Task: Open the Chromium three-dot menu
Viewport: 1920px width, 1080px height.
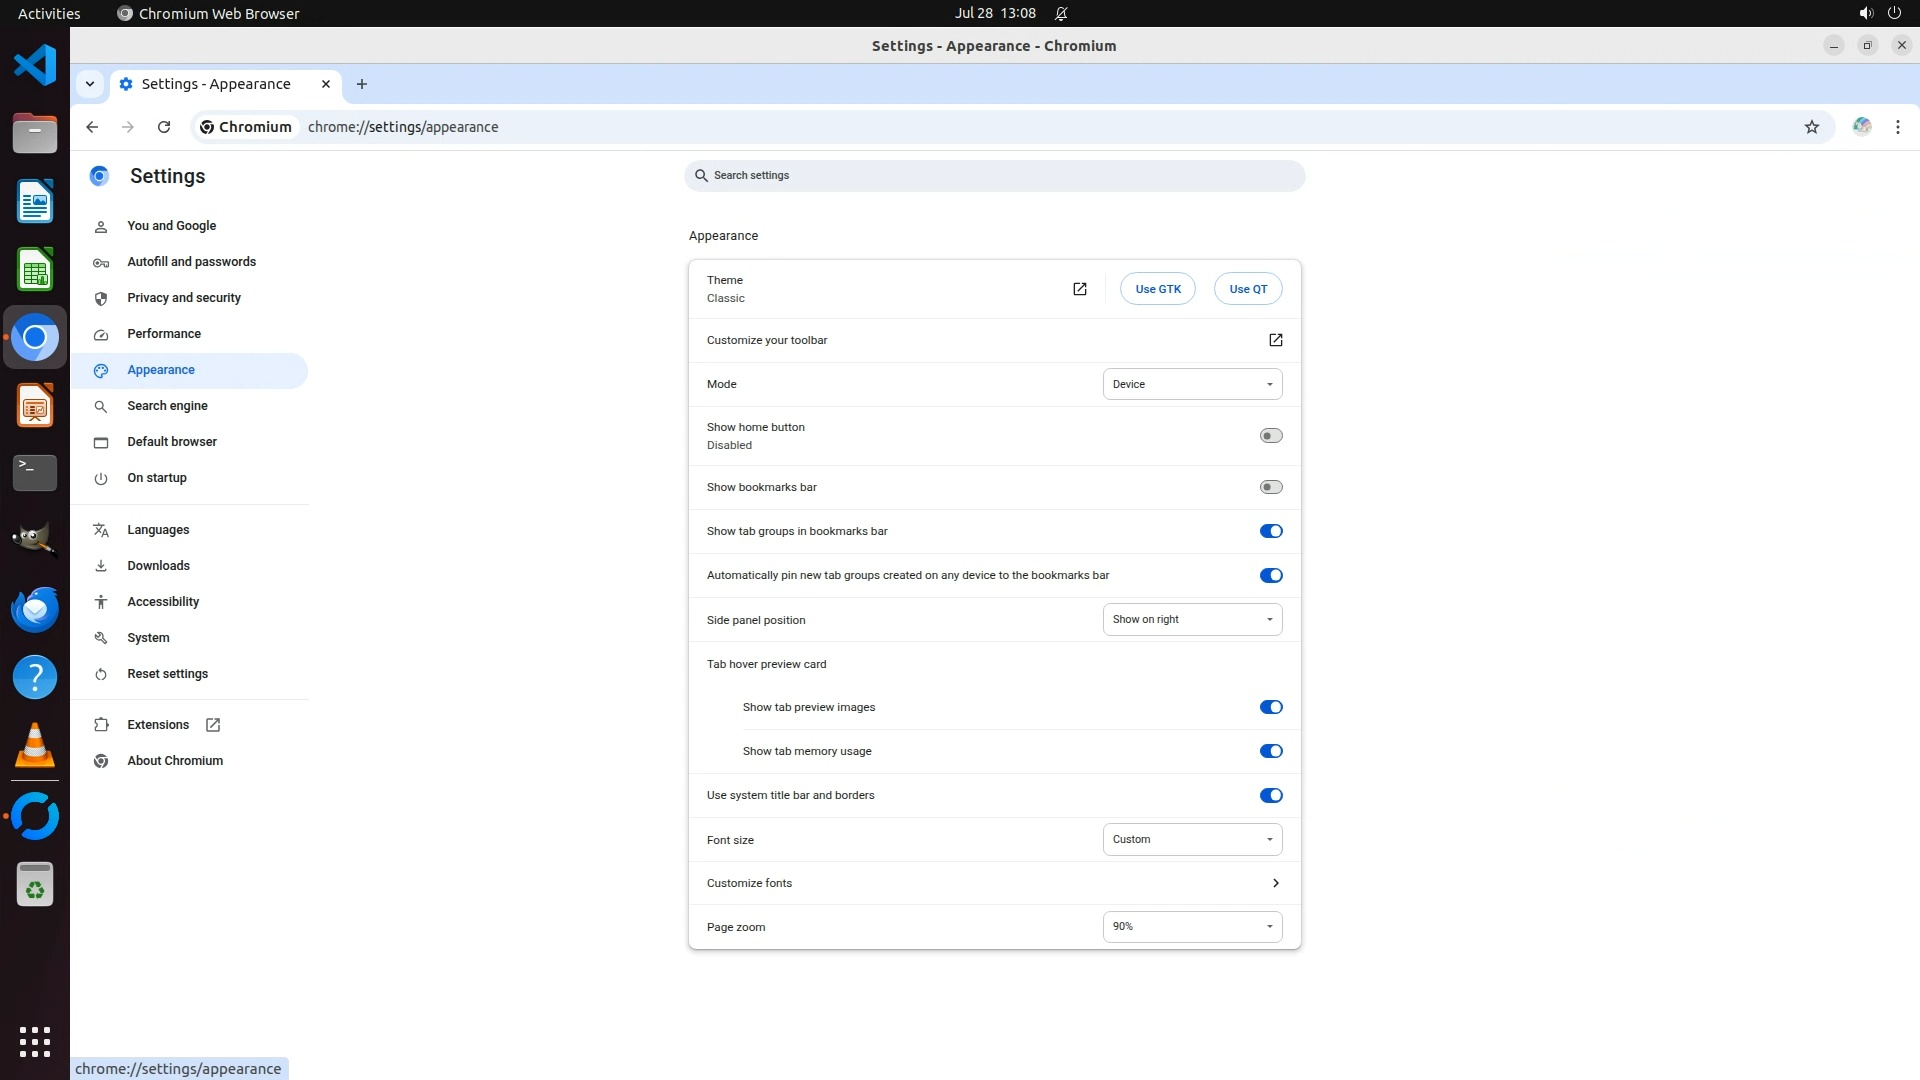Action: [x=1897, y=127]
